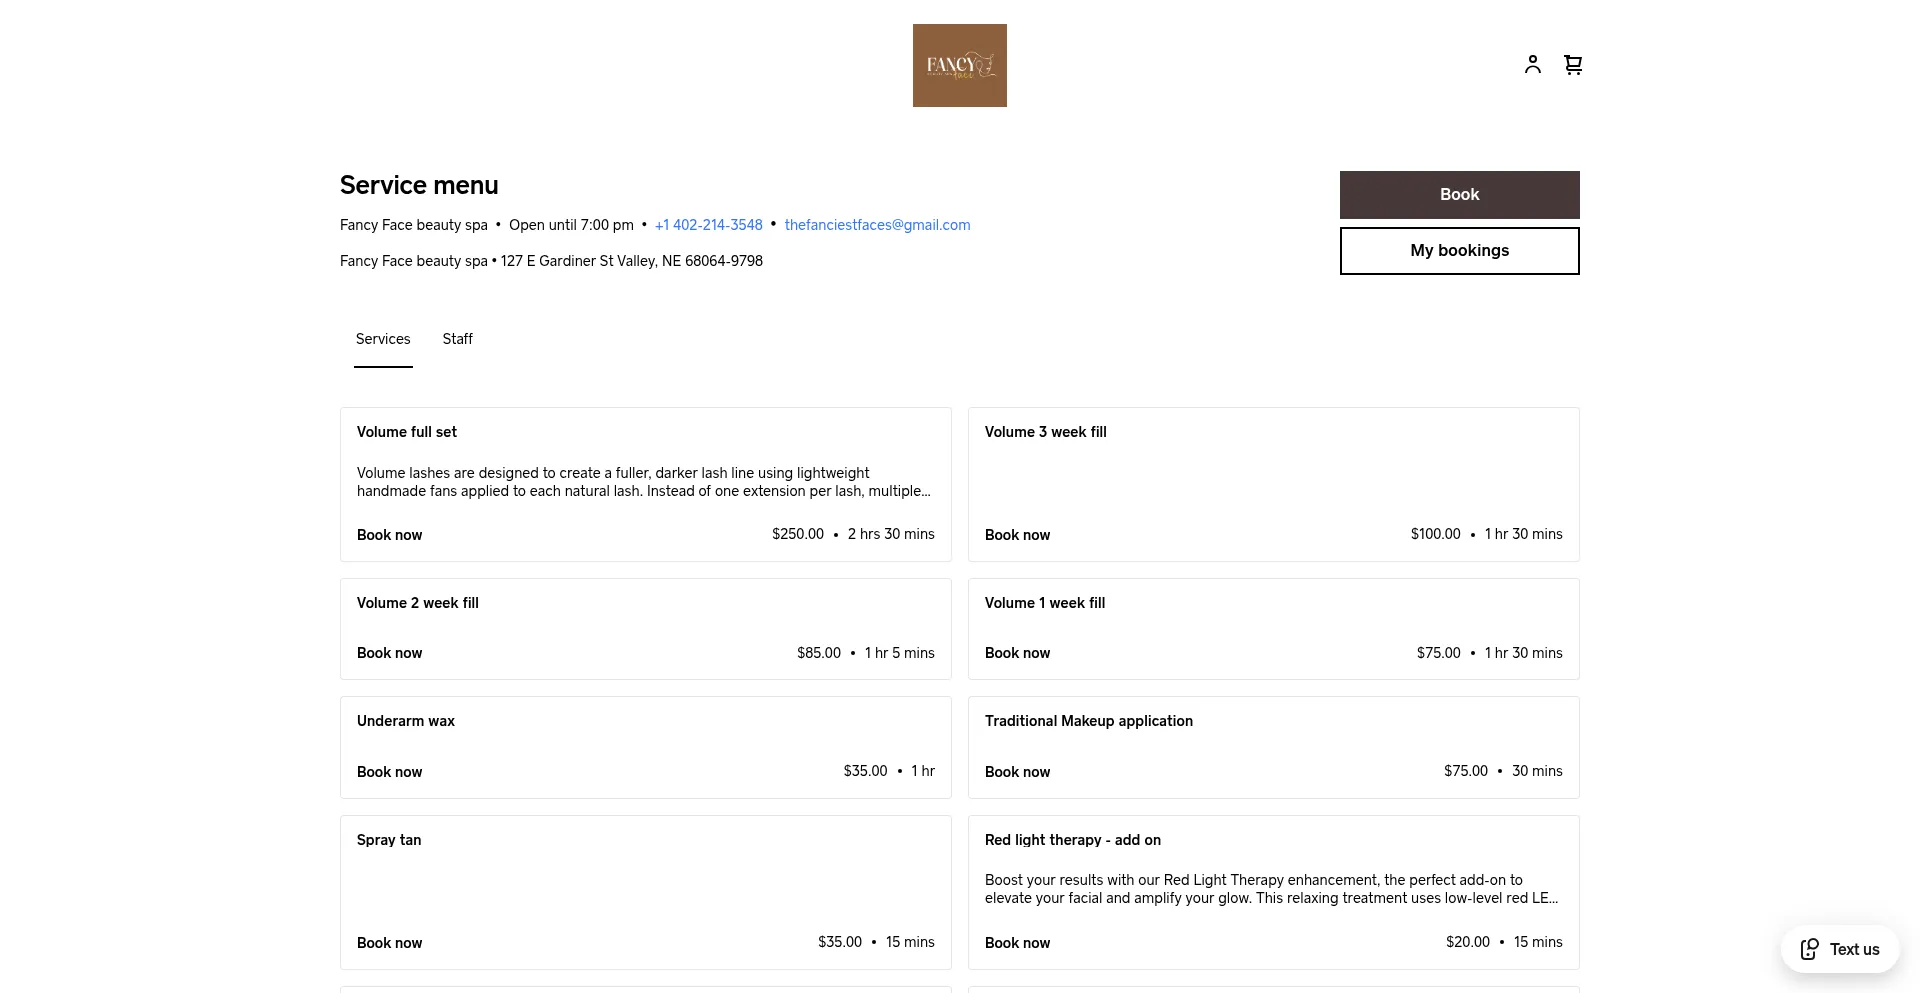
Task: Select Traditional Makeup application title
Action: pos(1089,721)
